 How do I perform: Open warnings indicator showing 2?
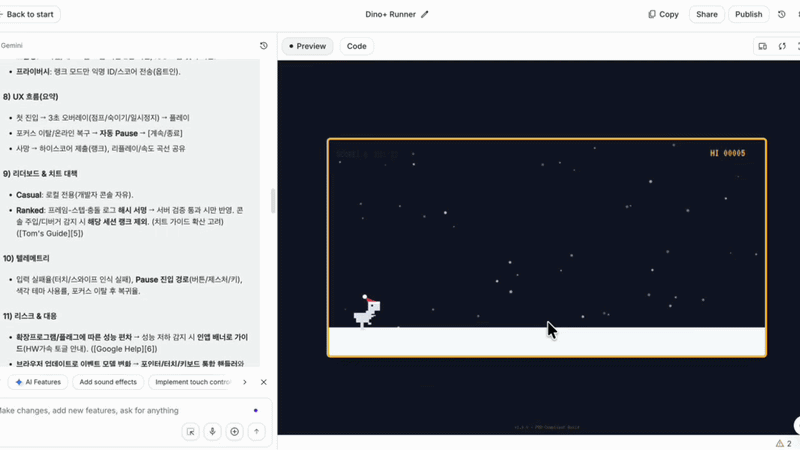pyautogui.click(x=784, y=443)
